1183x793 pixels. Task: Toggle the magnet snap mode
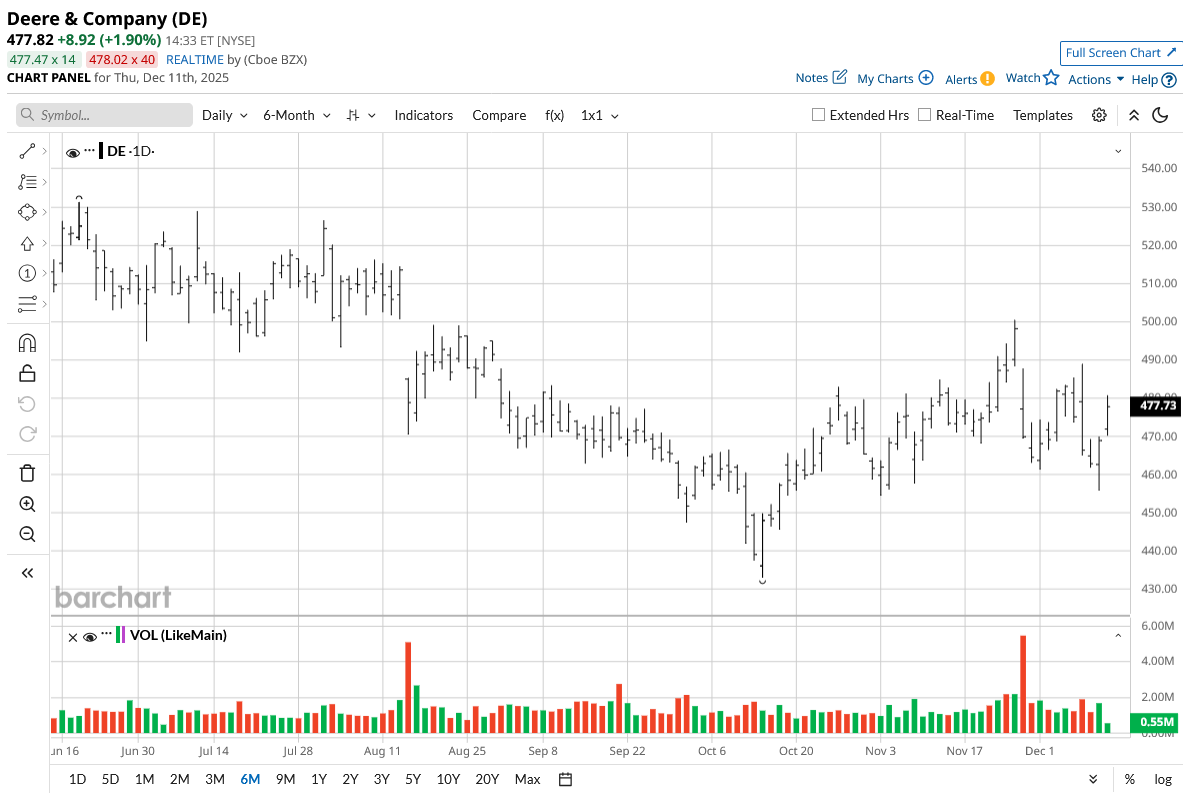[27, 343]
